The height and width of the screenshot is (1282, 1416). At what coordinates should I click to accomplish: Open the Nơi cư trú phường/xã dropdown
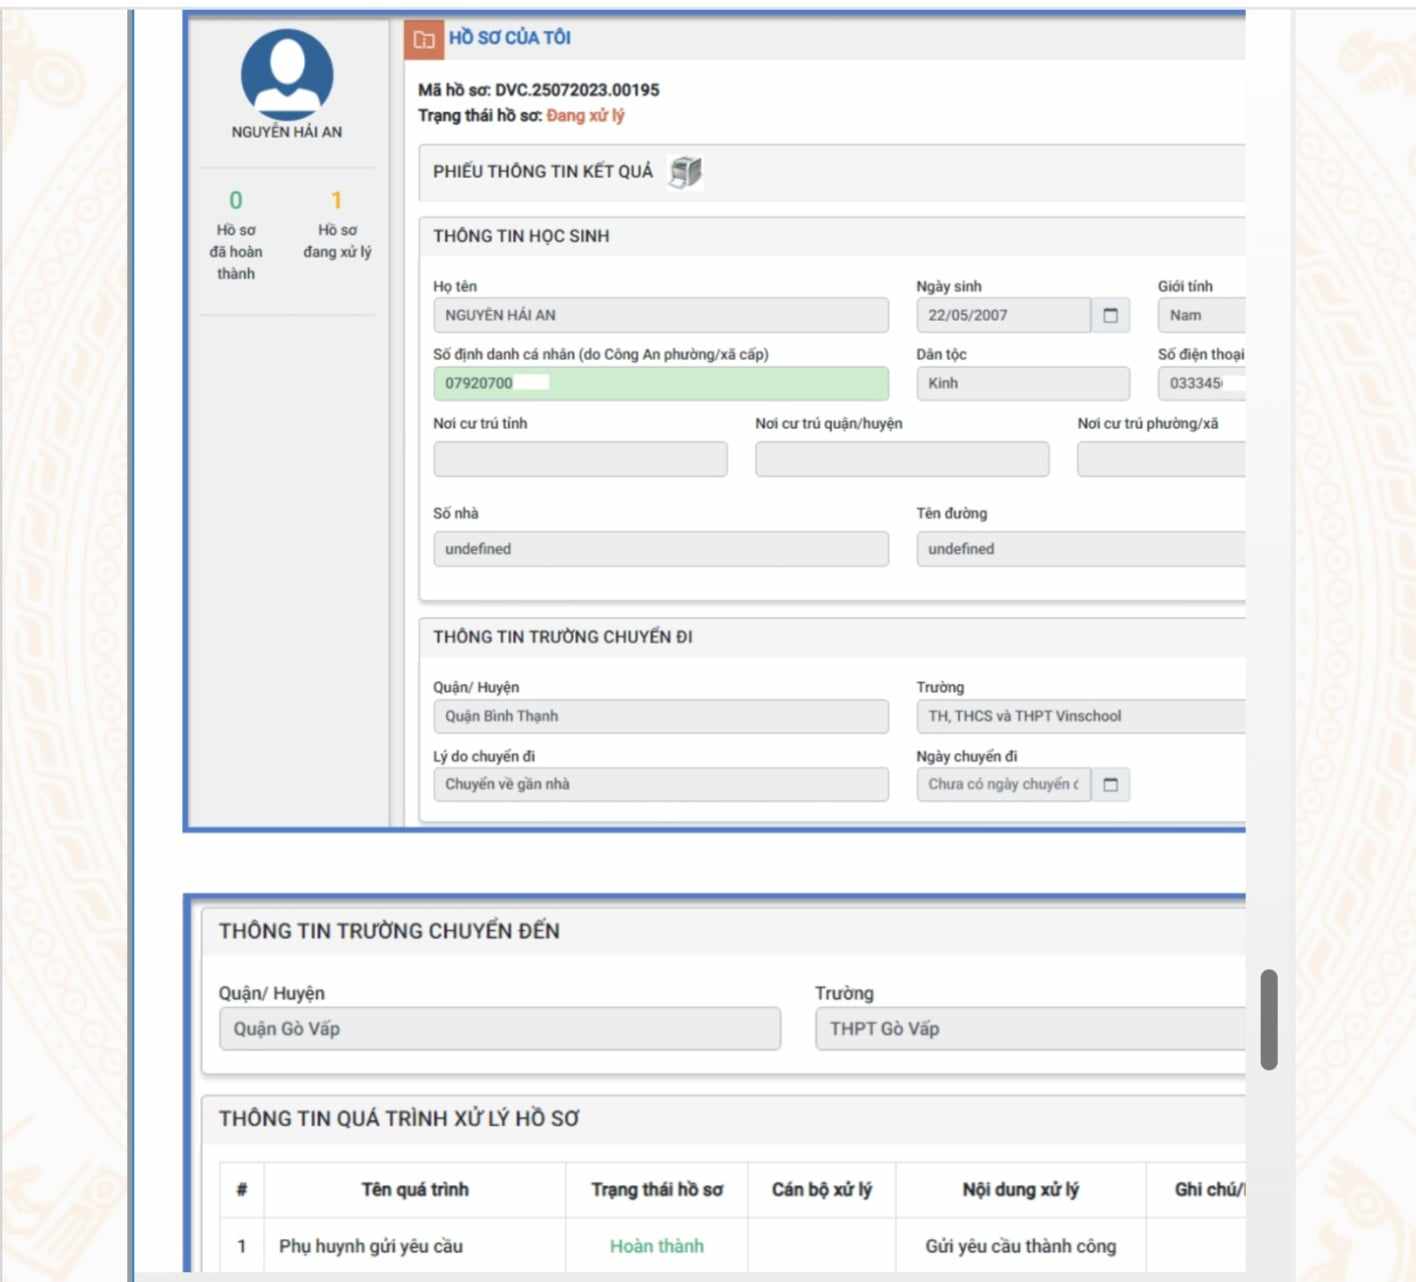point(1161,459)
